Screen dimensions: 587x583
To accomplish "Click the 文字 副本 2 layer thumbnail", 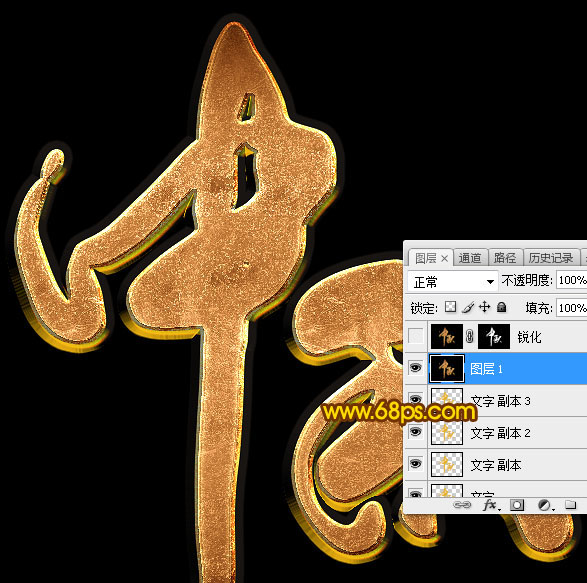I will point(447,432).
